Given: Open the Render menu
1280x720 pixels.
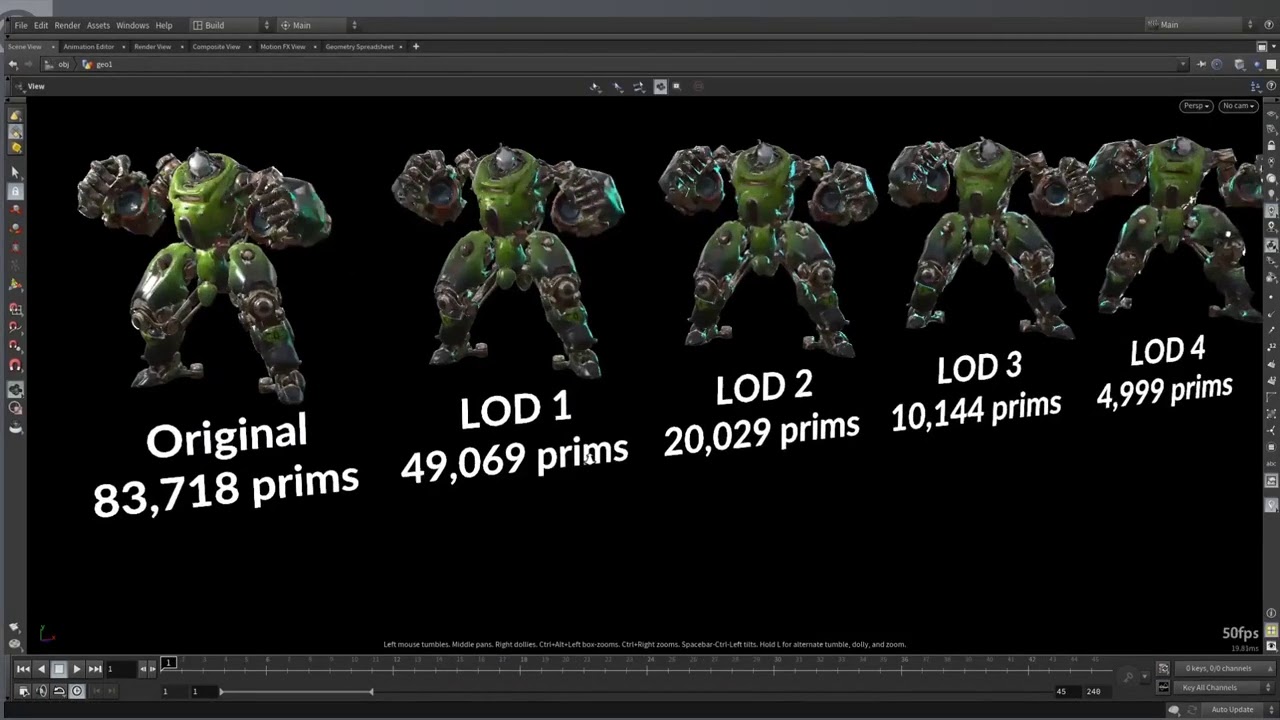Looking at the screenshot, I should [67, 25].
